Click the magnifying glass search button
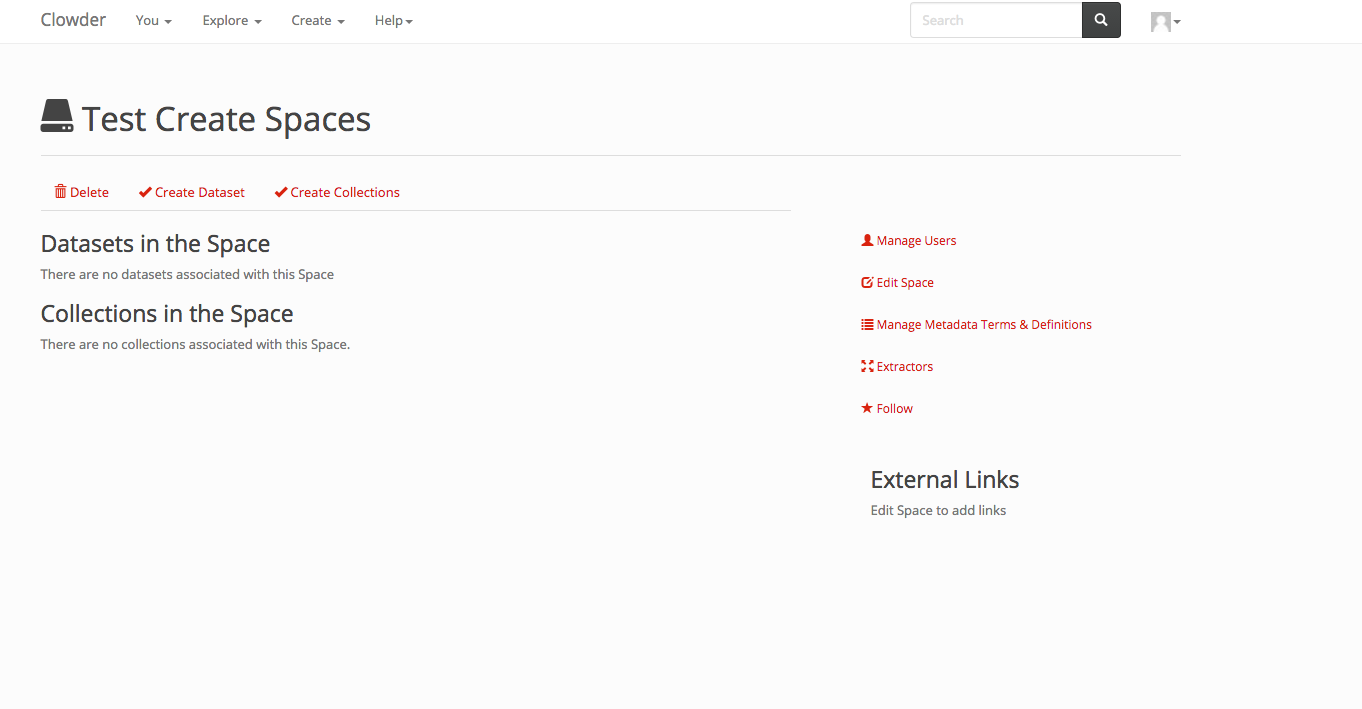1362x709 pixels. (x=1101, y=20)
